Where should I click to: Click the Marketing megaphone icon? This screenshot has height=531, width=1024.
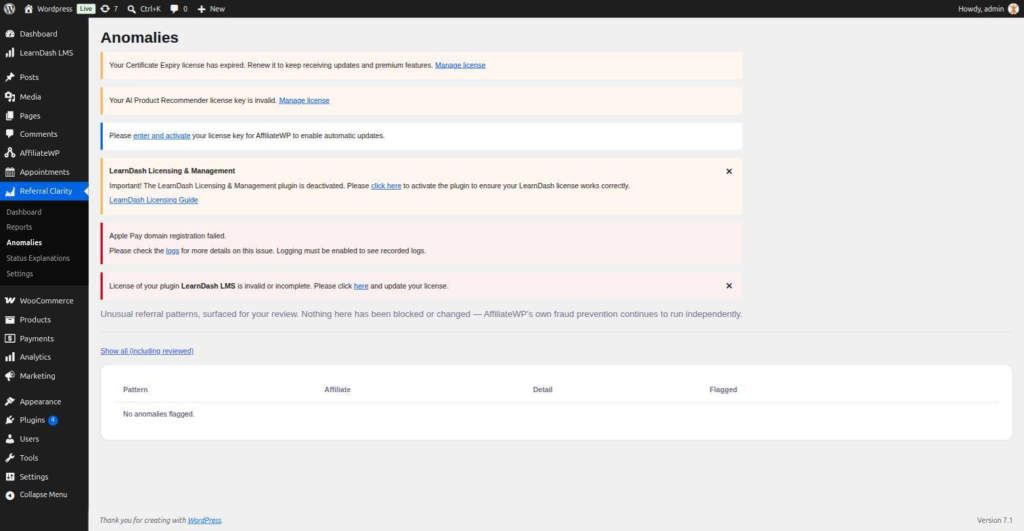(10, 376)
